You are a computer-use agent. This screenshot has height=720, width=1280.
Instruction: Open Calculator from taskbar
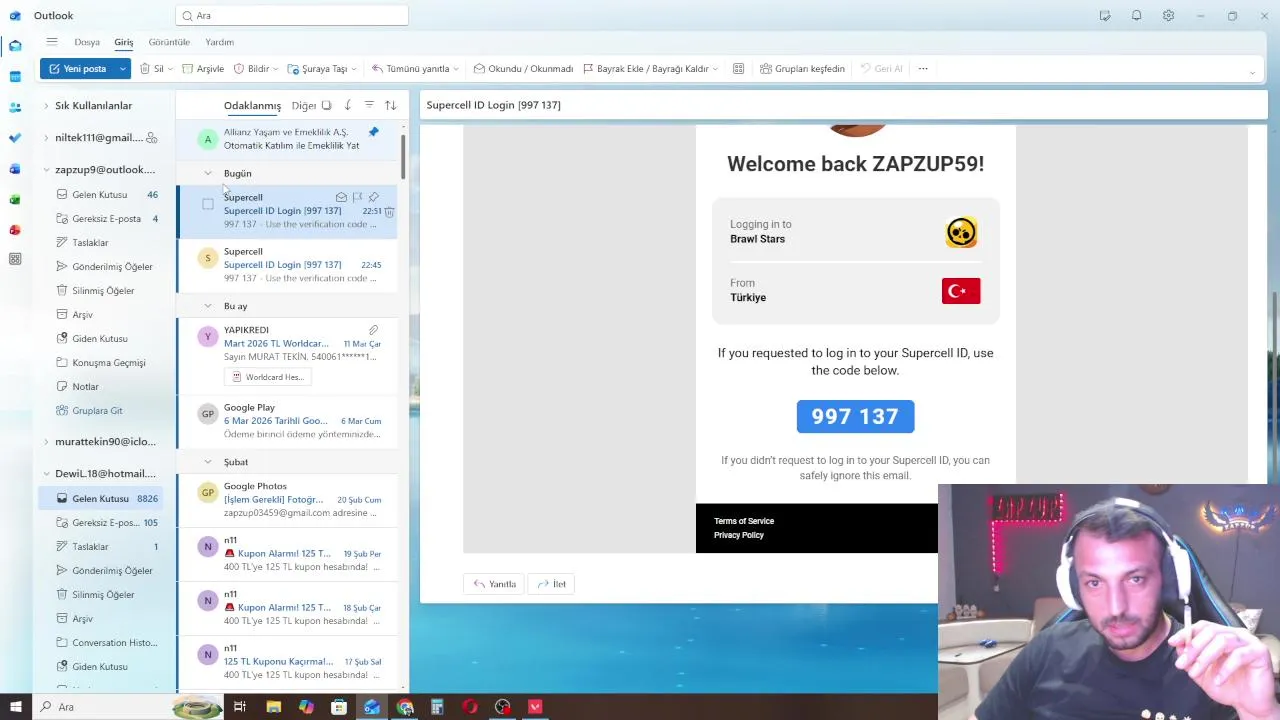[x=437, y=707]
